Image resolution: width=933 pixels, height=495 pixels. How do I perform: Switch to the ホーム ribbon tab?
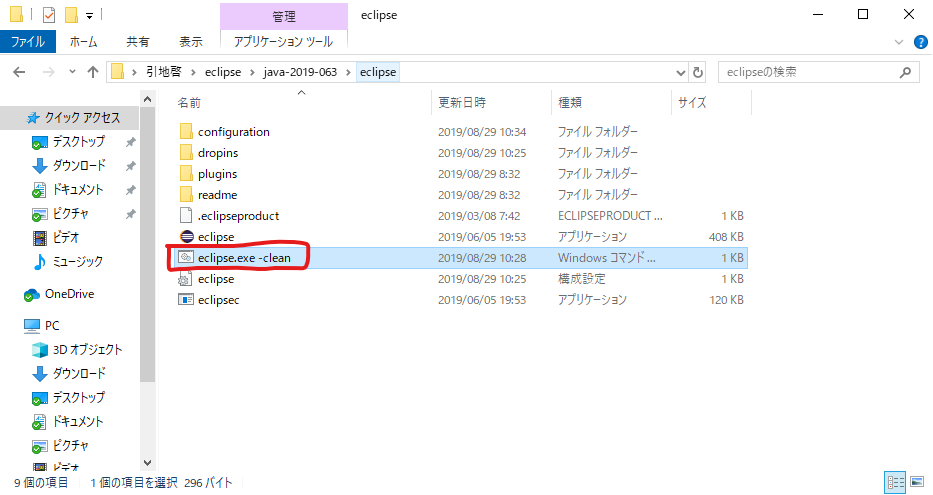click(x=83, y=42)
